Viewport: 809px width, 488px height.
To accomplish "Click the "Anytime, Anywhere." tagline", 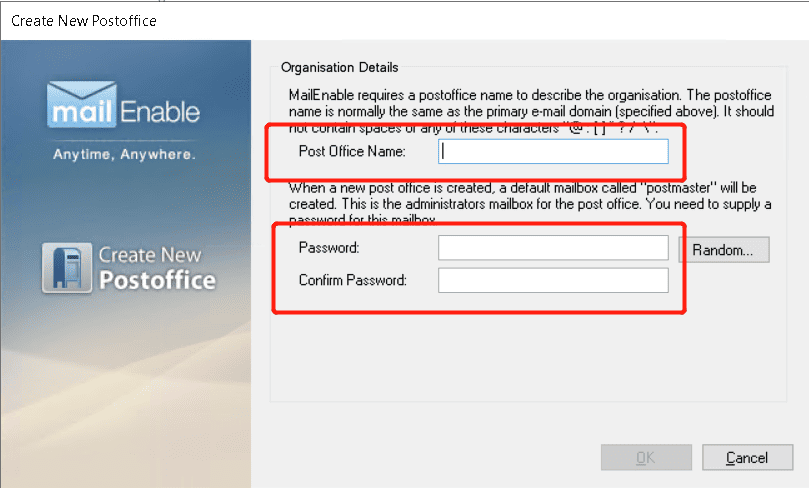I will tap(125, 155).
